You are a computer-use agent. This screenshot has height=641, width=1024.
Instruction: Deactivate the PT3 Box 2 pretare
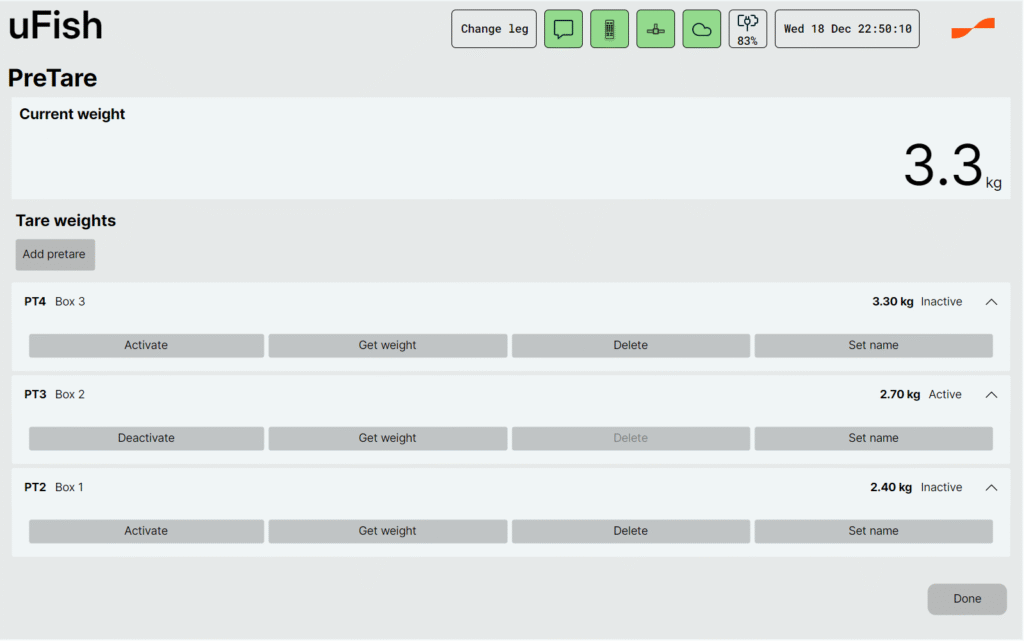(x=146, y=438)
